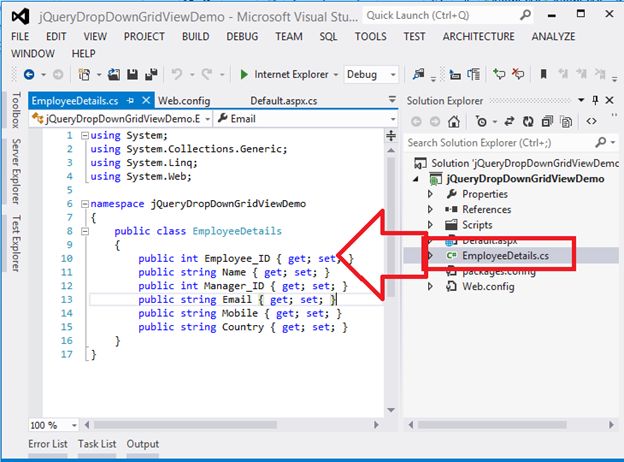Click the Undo toolbar icon
The image size is (624, 462).
tap(177, 74)
